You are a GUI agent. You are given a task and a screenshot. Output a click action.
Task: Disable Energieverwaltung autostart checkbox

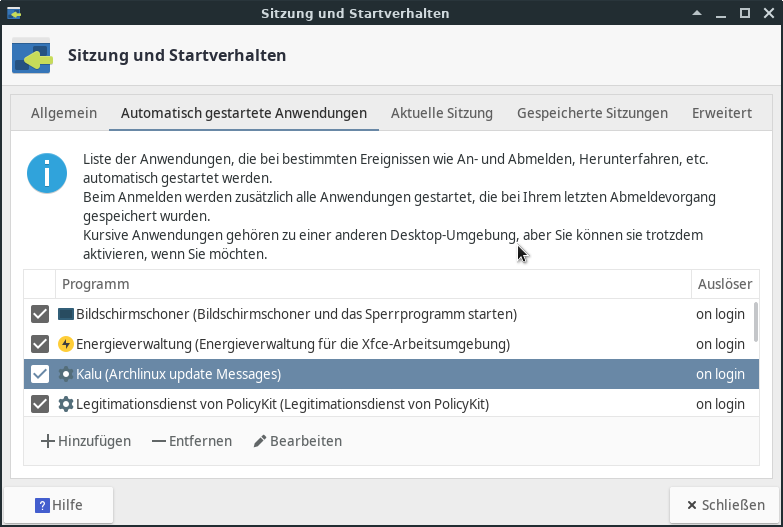pyautogui.click(x=40, y=344)
